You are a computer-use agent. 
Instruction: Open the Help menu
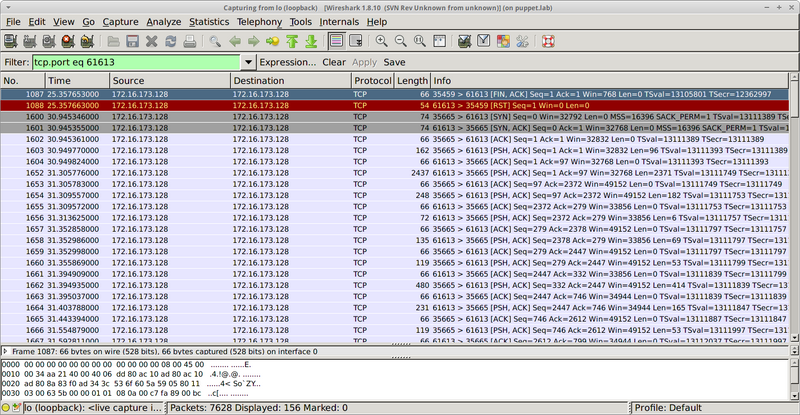pyautogui.click(x=377, y=22)
